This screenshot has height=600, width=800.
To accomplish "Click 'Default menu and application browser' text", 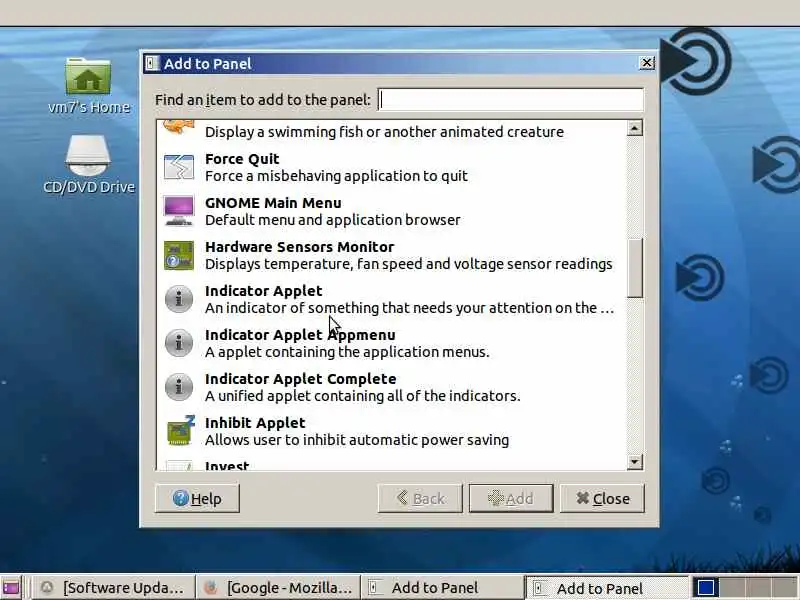I will pos(333,220).
